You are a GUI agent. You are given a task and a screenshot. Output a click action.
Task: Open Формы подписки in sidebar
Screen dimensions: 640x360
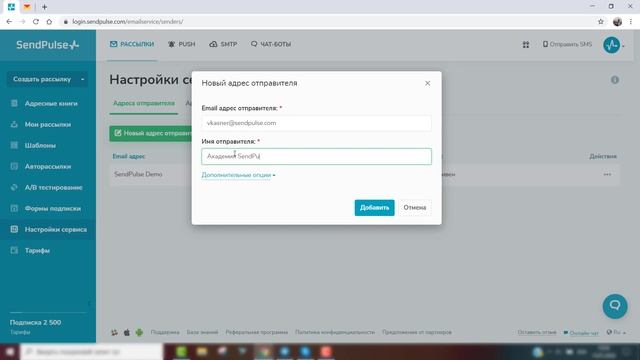point(53,209)
